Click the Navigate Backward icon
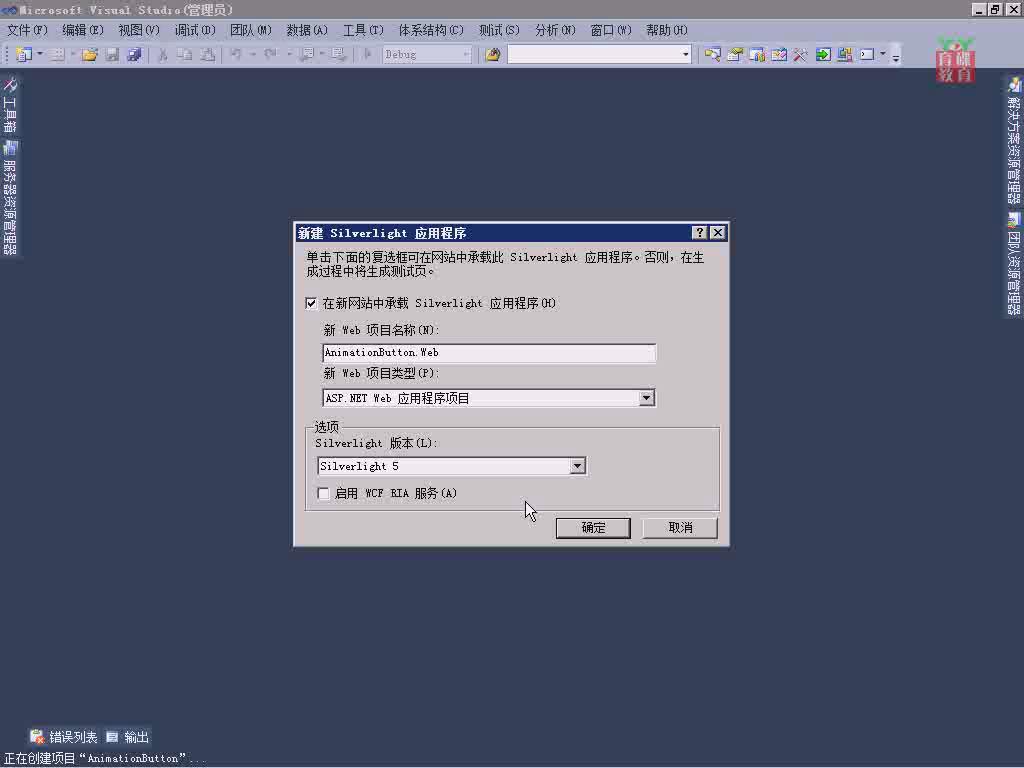1024x768 pixels. click(x=306, y=55)
